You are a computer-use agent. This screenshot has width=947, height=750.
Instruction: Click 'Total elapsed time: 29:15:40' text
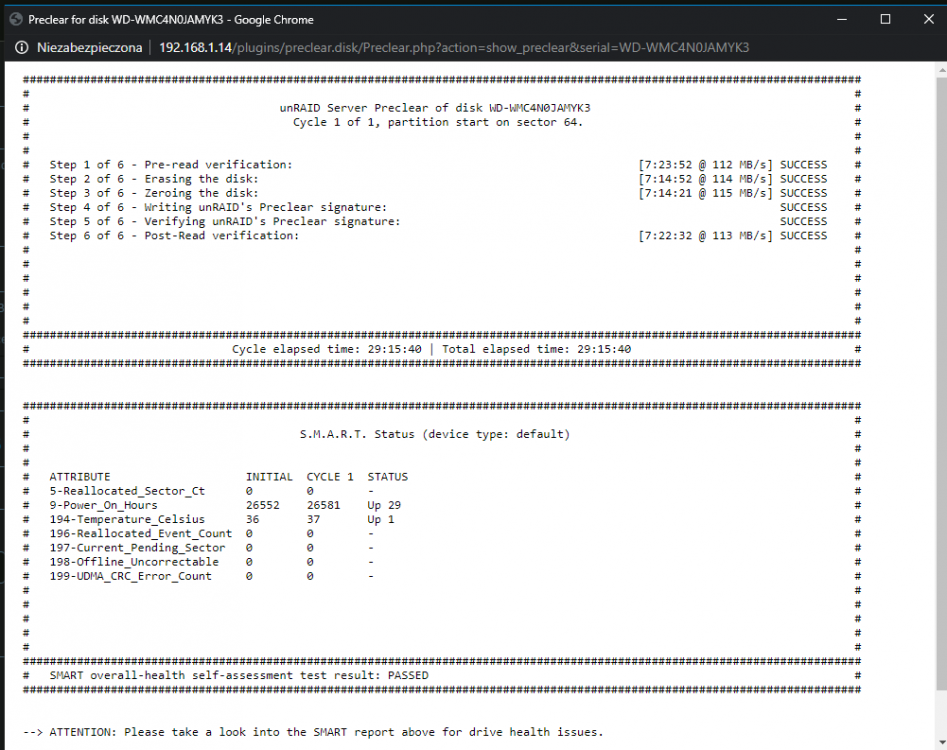coord(536,349)
